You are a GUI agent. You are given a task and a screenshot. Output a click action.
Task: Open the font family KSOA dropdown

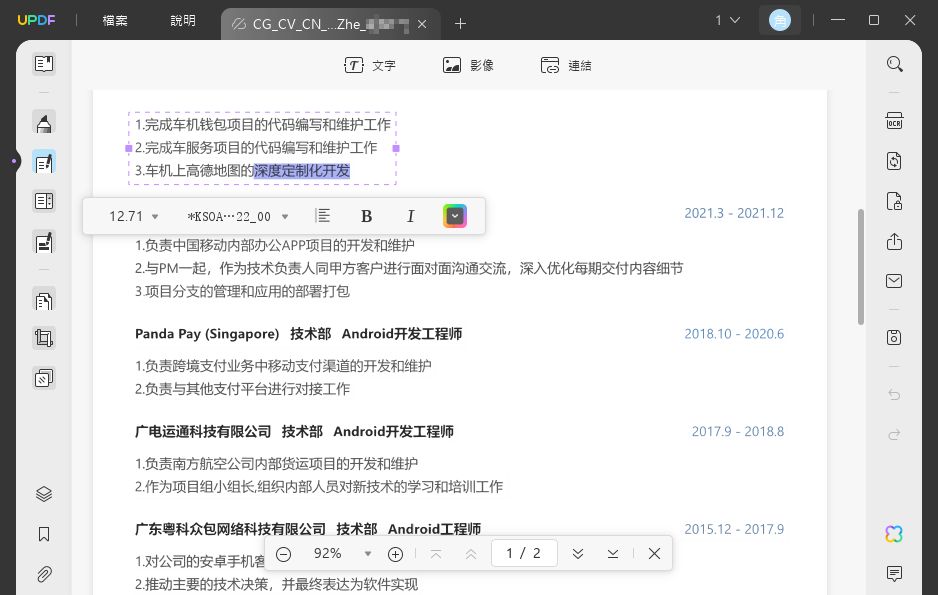(x=238, y=216)
